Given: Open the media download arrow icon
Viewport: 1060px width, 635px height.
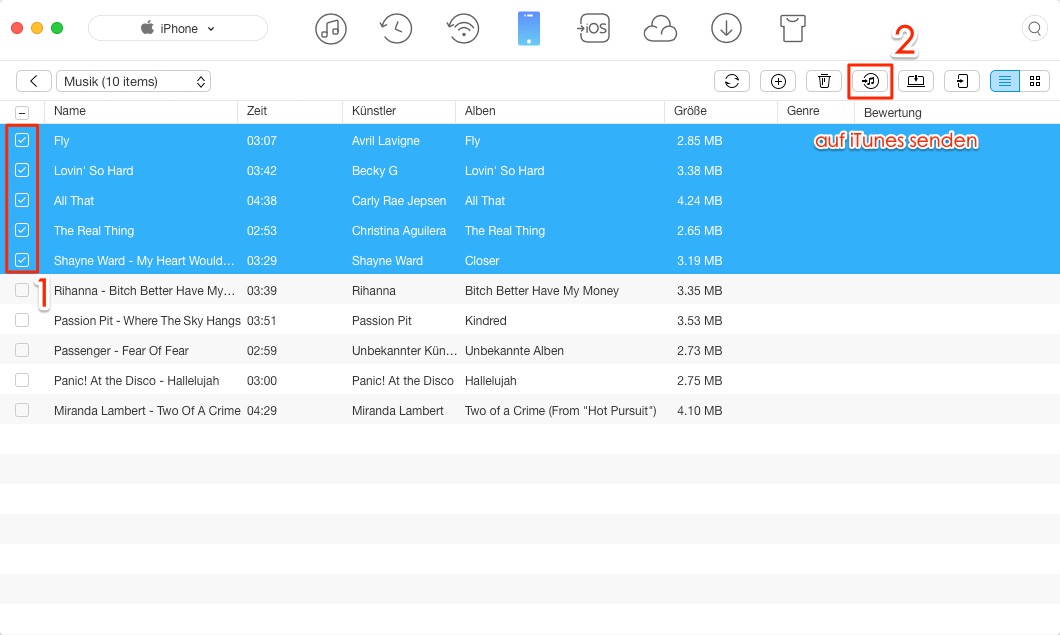Looking at the screenshot, I should point(726,29).
